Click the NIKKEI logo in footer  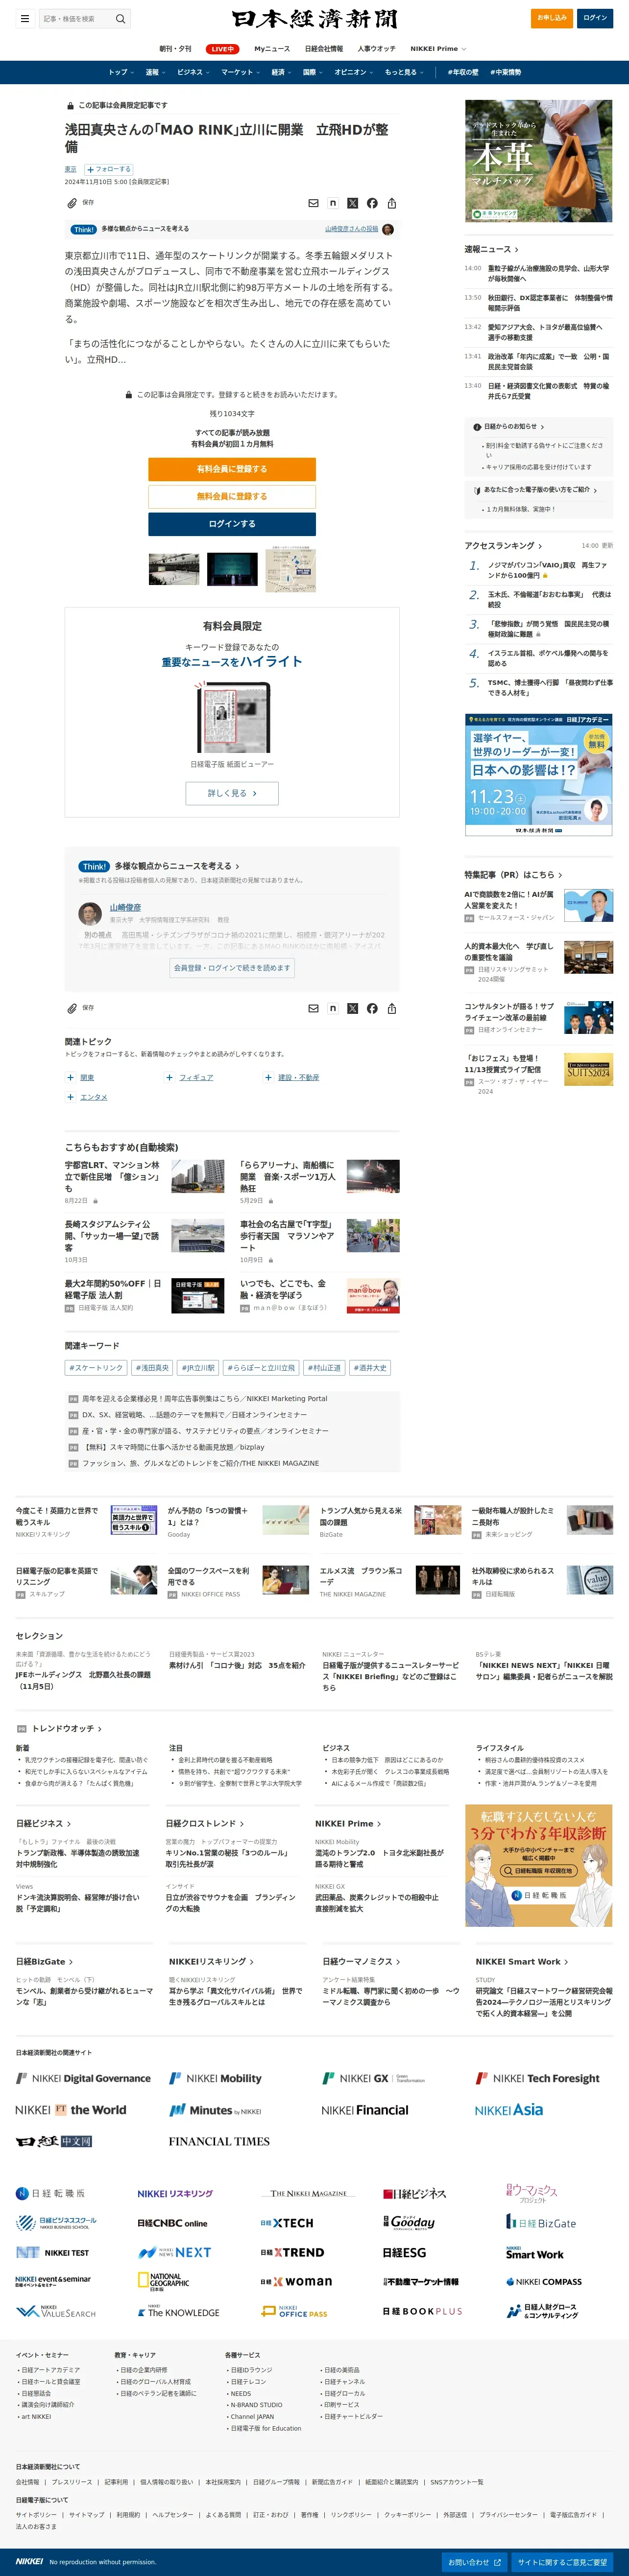(x=29, y=2561)
